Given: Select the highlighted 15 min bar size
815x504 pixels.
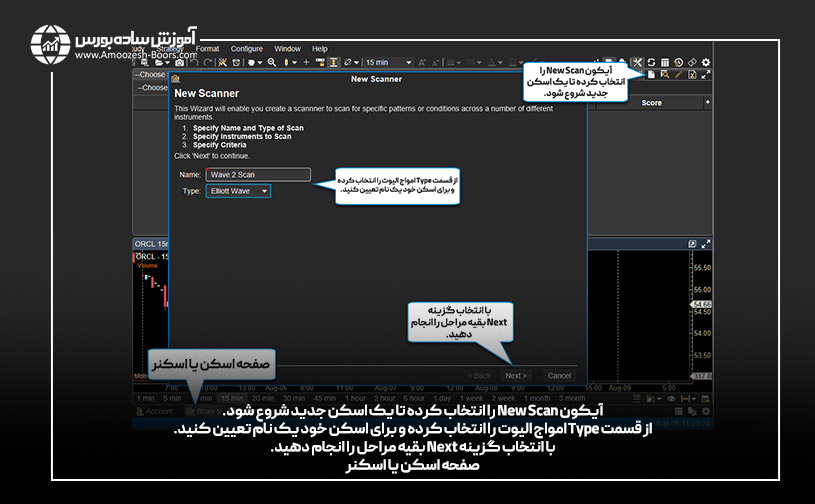Looking at the screenshot, I should point(232,399).
